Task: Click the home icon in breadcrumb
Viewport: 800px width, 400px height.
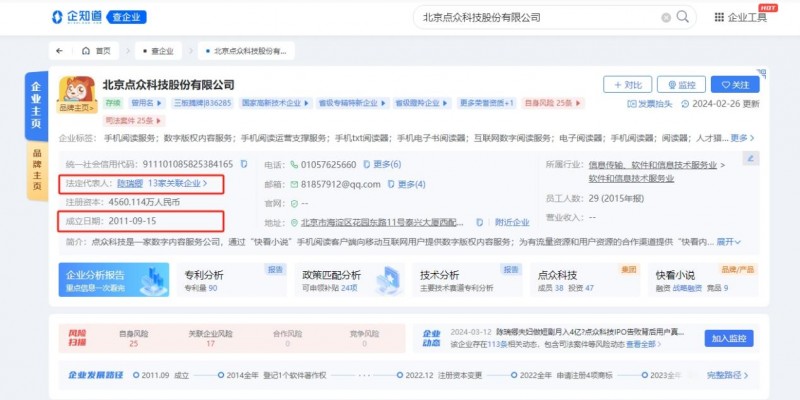Action: [86, 51]
